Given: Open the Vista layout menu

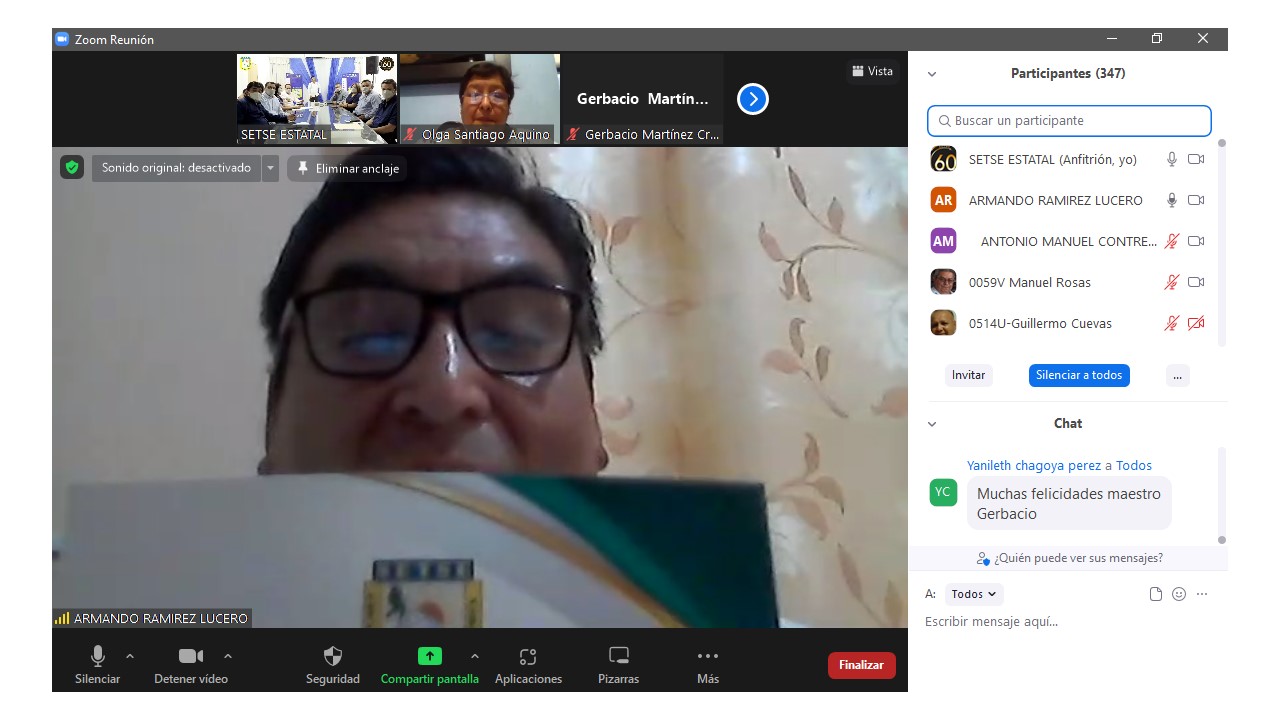Looking at the screenshot, I should (x=872, y=71).
